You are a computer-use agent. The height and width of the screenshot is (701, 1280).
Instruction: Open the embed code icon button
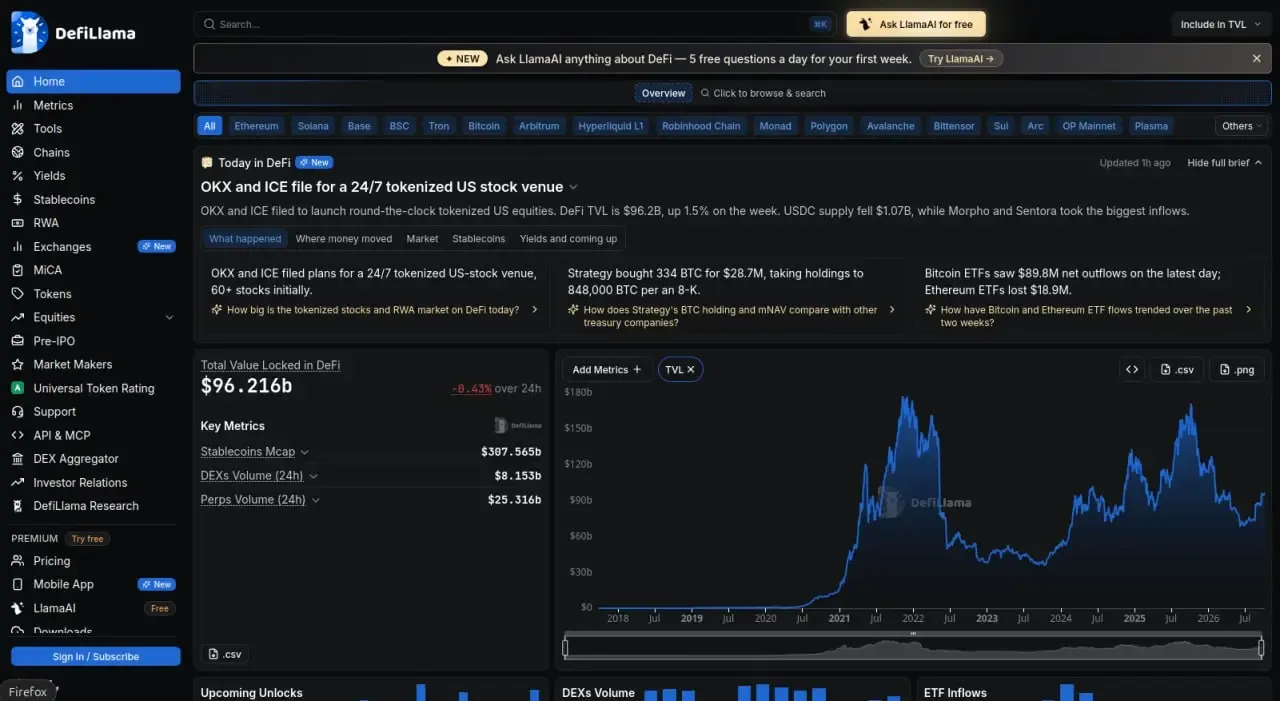pyautogui.click(x=1132, y=369)
